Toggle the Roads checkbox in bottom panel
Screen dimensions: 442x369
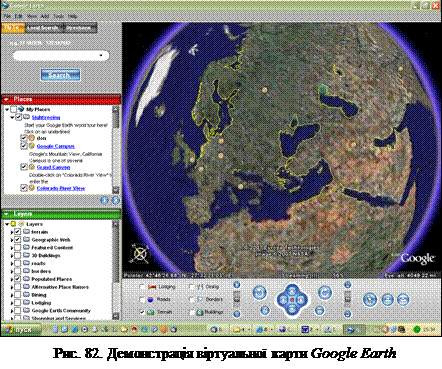[142, 299]
